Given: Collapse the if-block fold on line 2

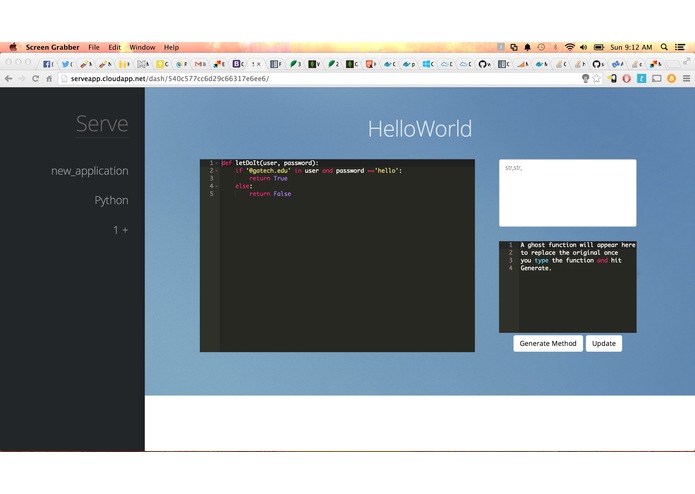Looking at the screenshot, I should coord(216,171).
